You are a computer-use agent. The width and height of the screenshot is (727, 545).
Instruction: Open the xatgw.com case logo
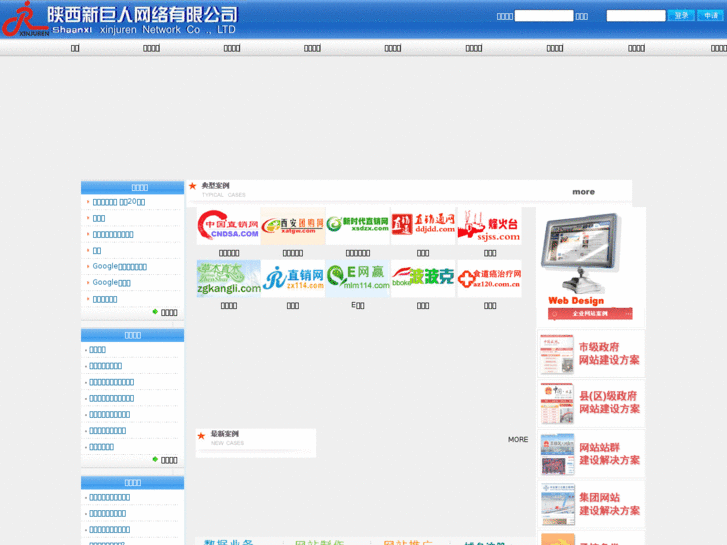pos(293,226)
